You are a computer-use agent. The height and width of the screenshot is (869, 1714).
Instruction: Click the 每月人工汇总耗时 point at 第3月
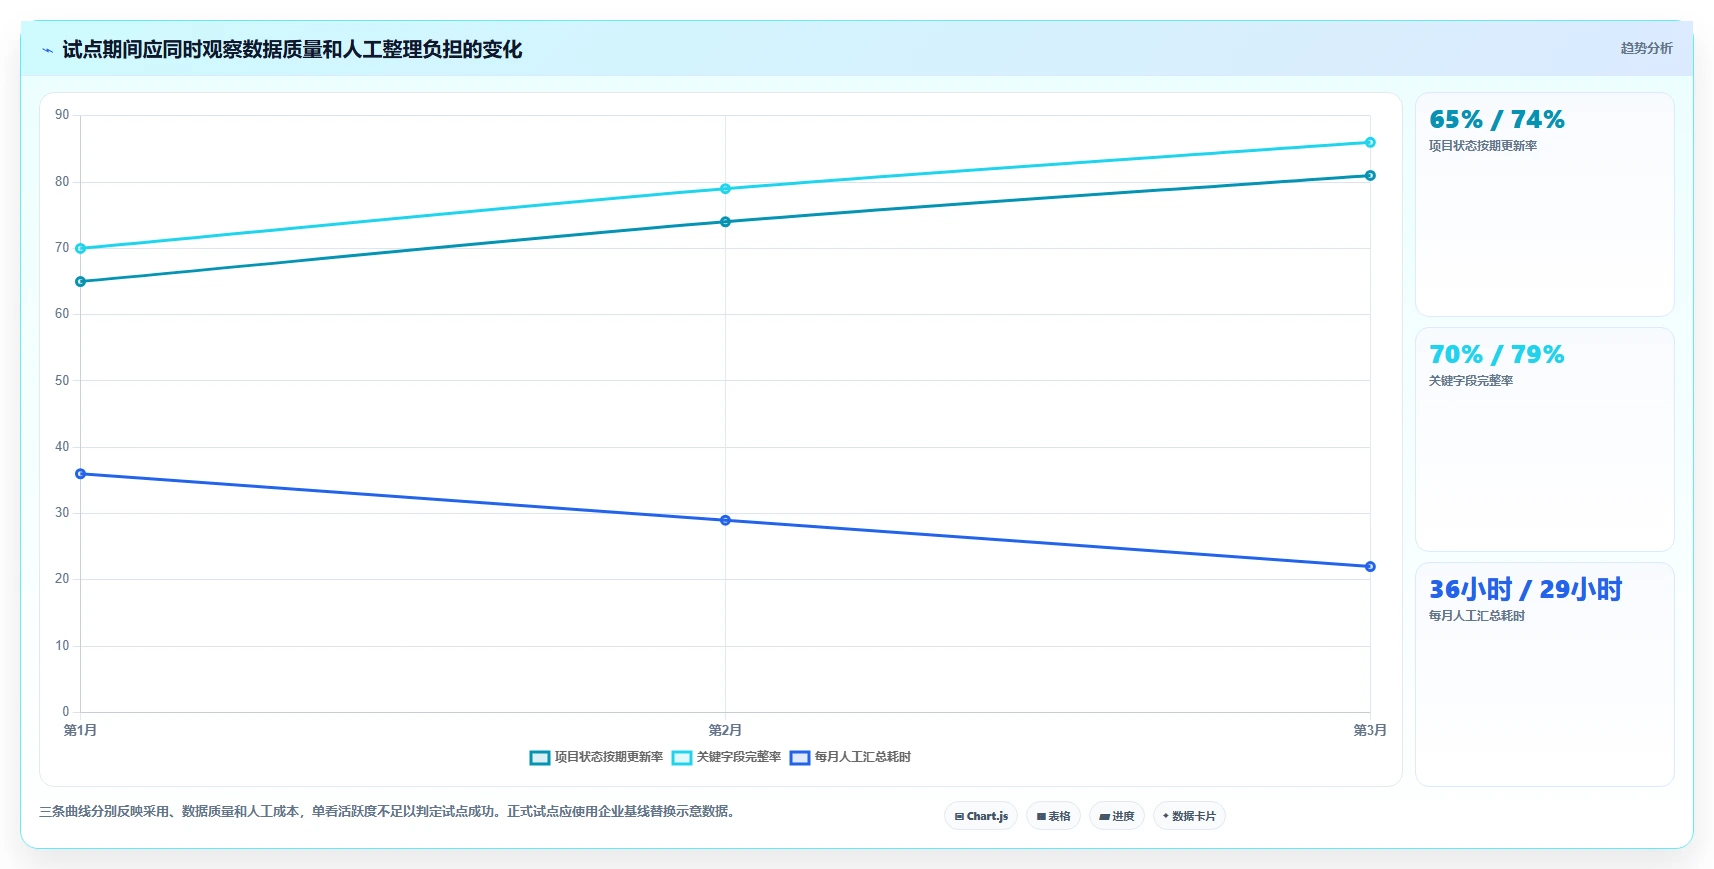(x=1370, y=567)
